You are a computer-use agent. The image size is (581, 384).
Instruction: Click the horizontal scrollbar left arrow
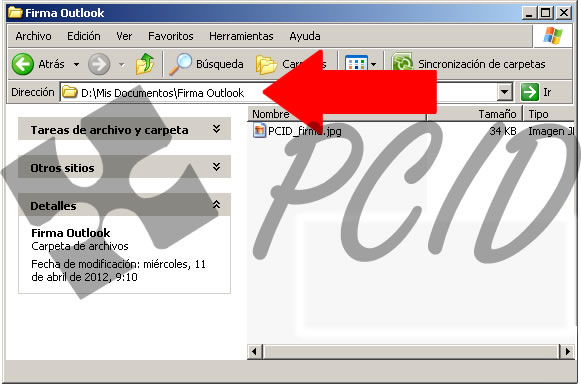click(x=255, y=351)
